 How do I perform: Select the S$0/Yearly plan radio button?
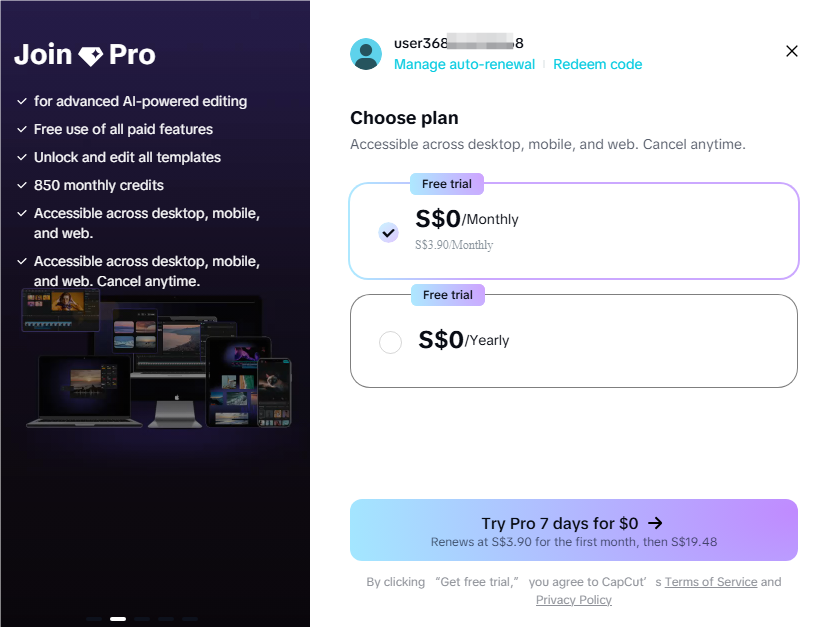coord(390,341)
